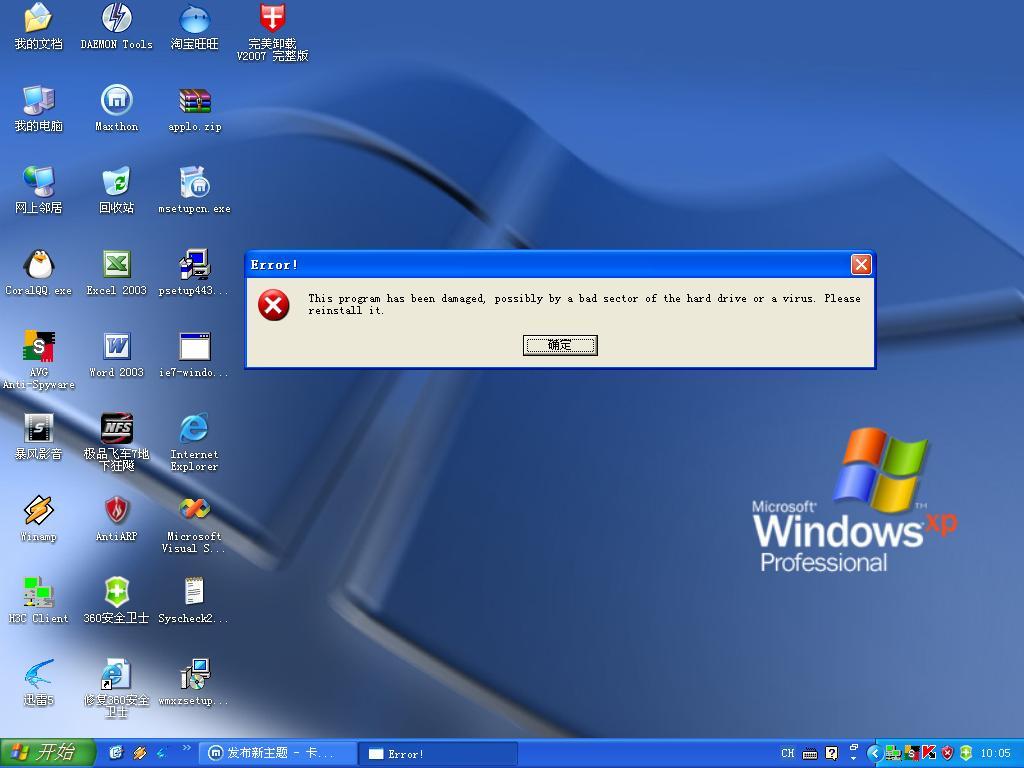Image resolution: width=1024 pixels, height=768 pixels.
Task: Click the Kaspersky tray icon
Action: click(929, 753)
